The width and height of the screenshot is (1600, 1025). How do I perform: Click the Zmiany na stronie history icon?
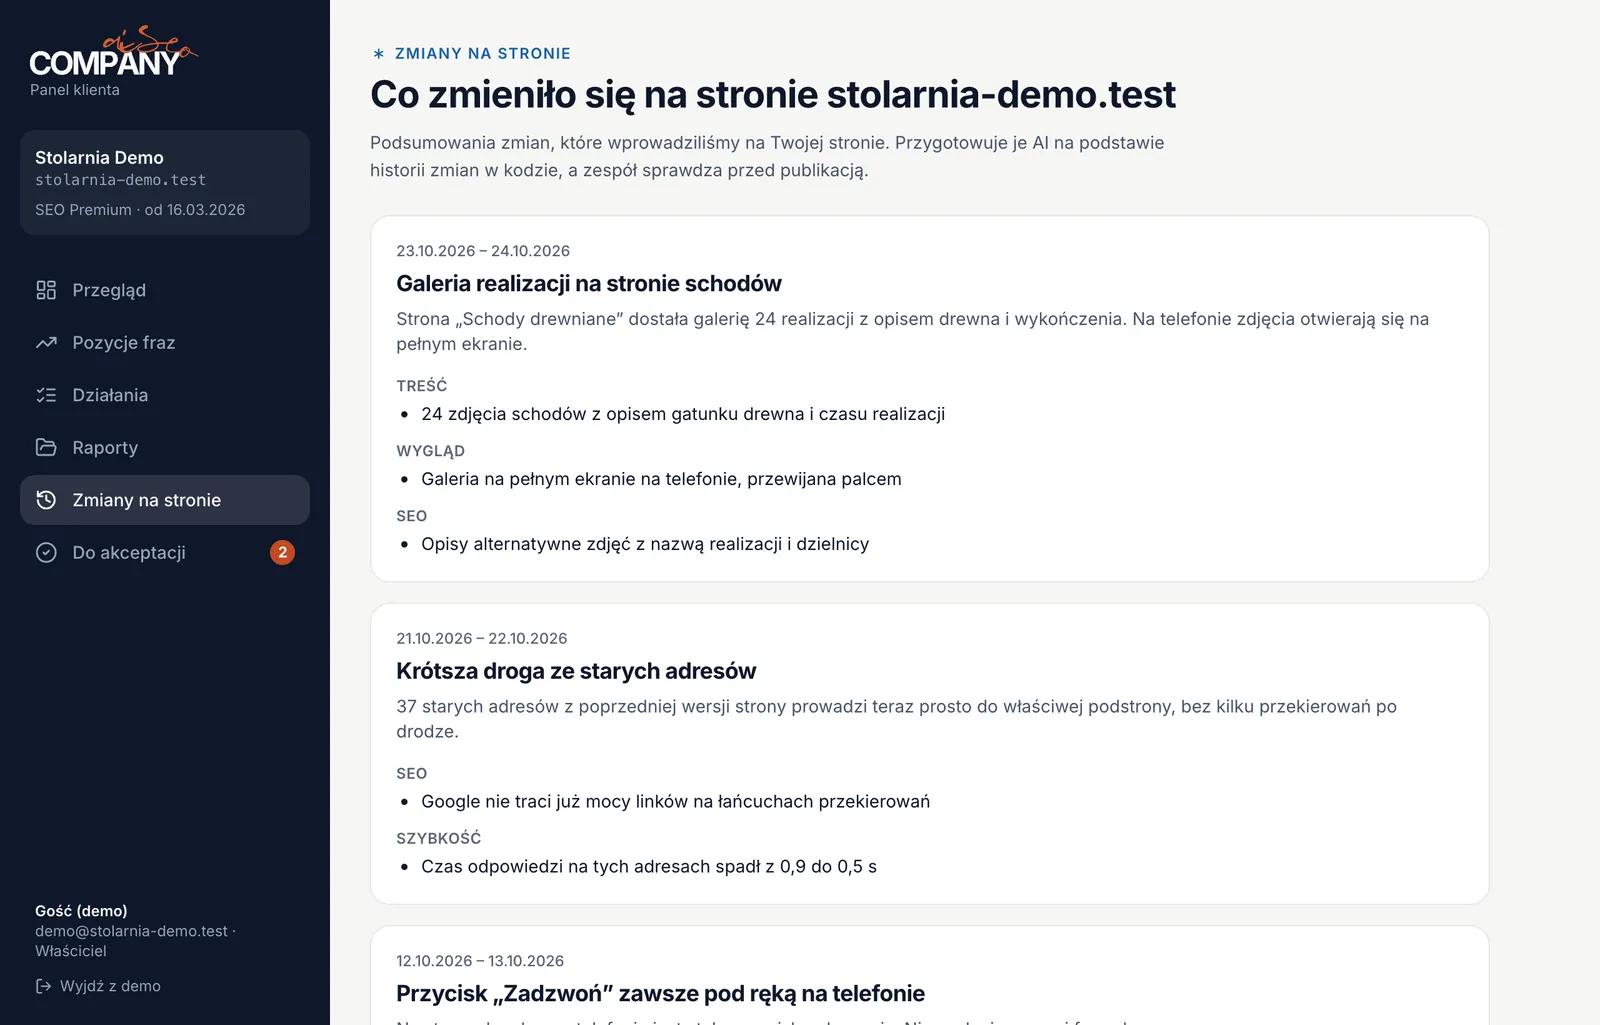click(x=46, y=500)
